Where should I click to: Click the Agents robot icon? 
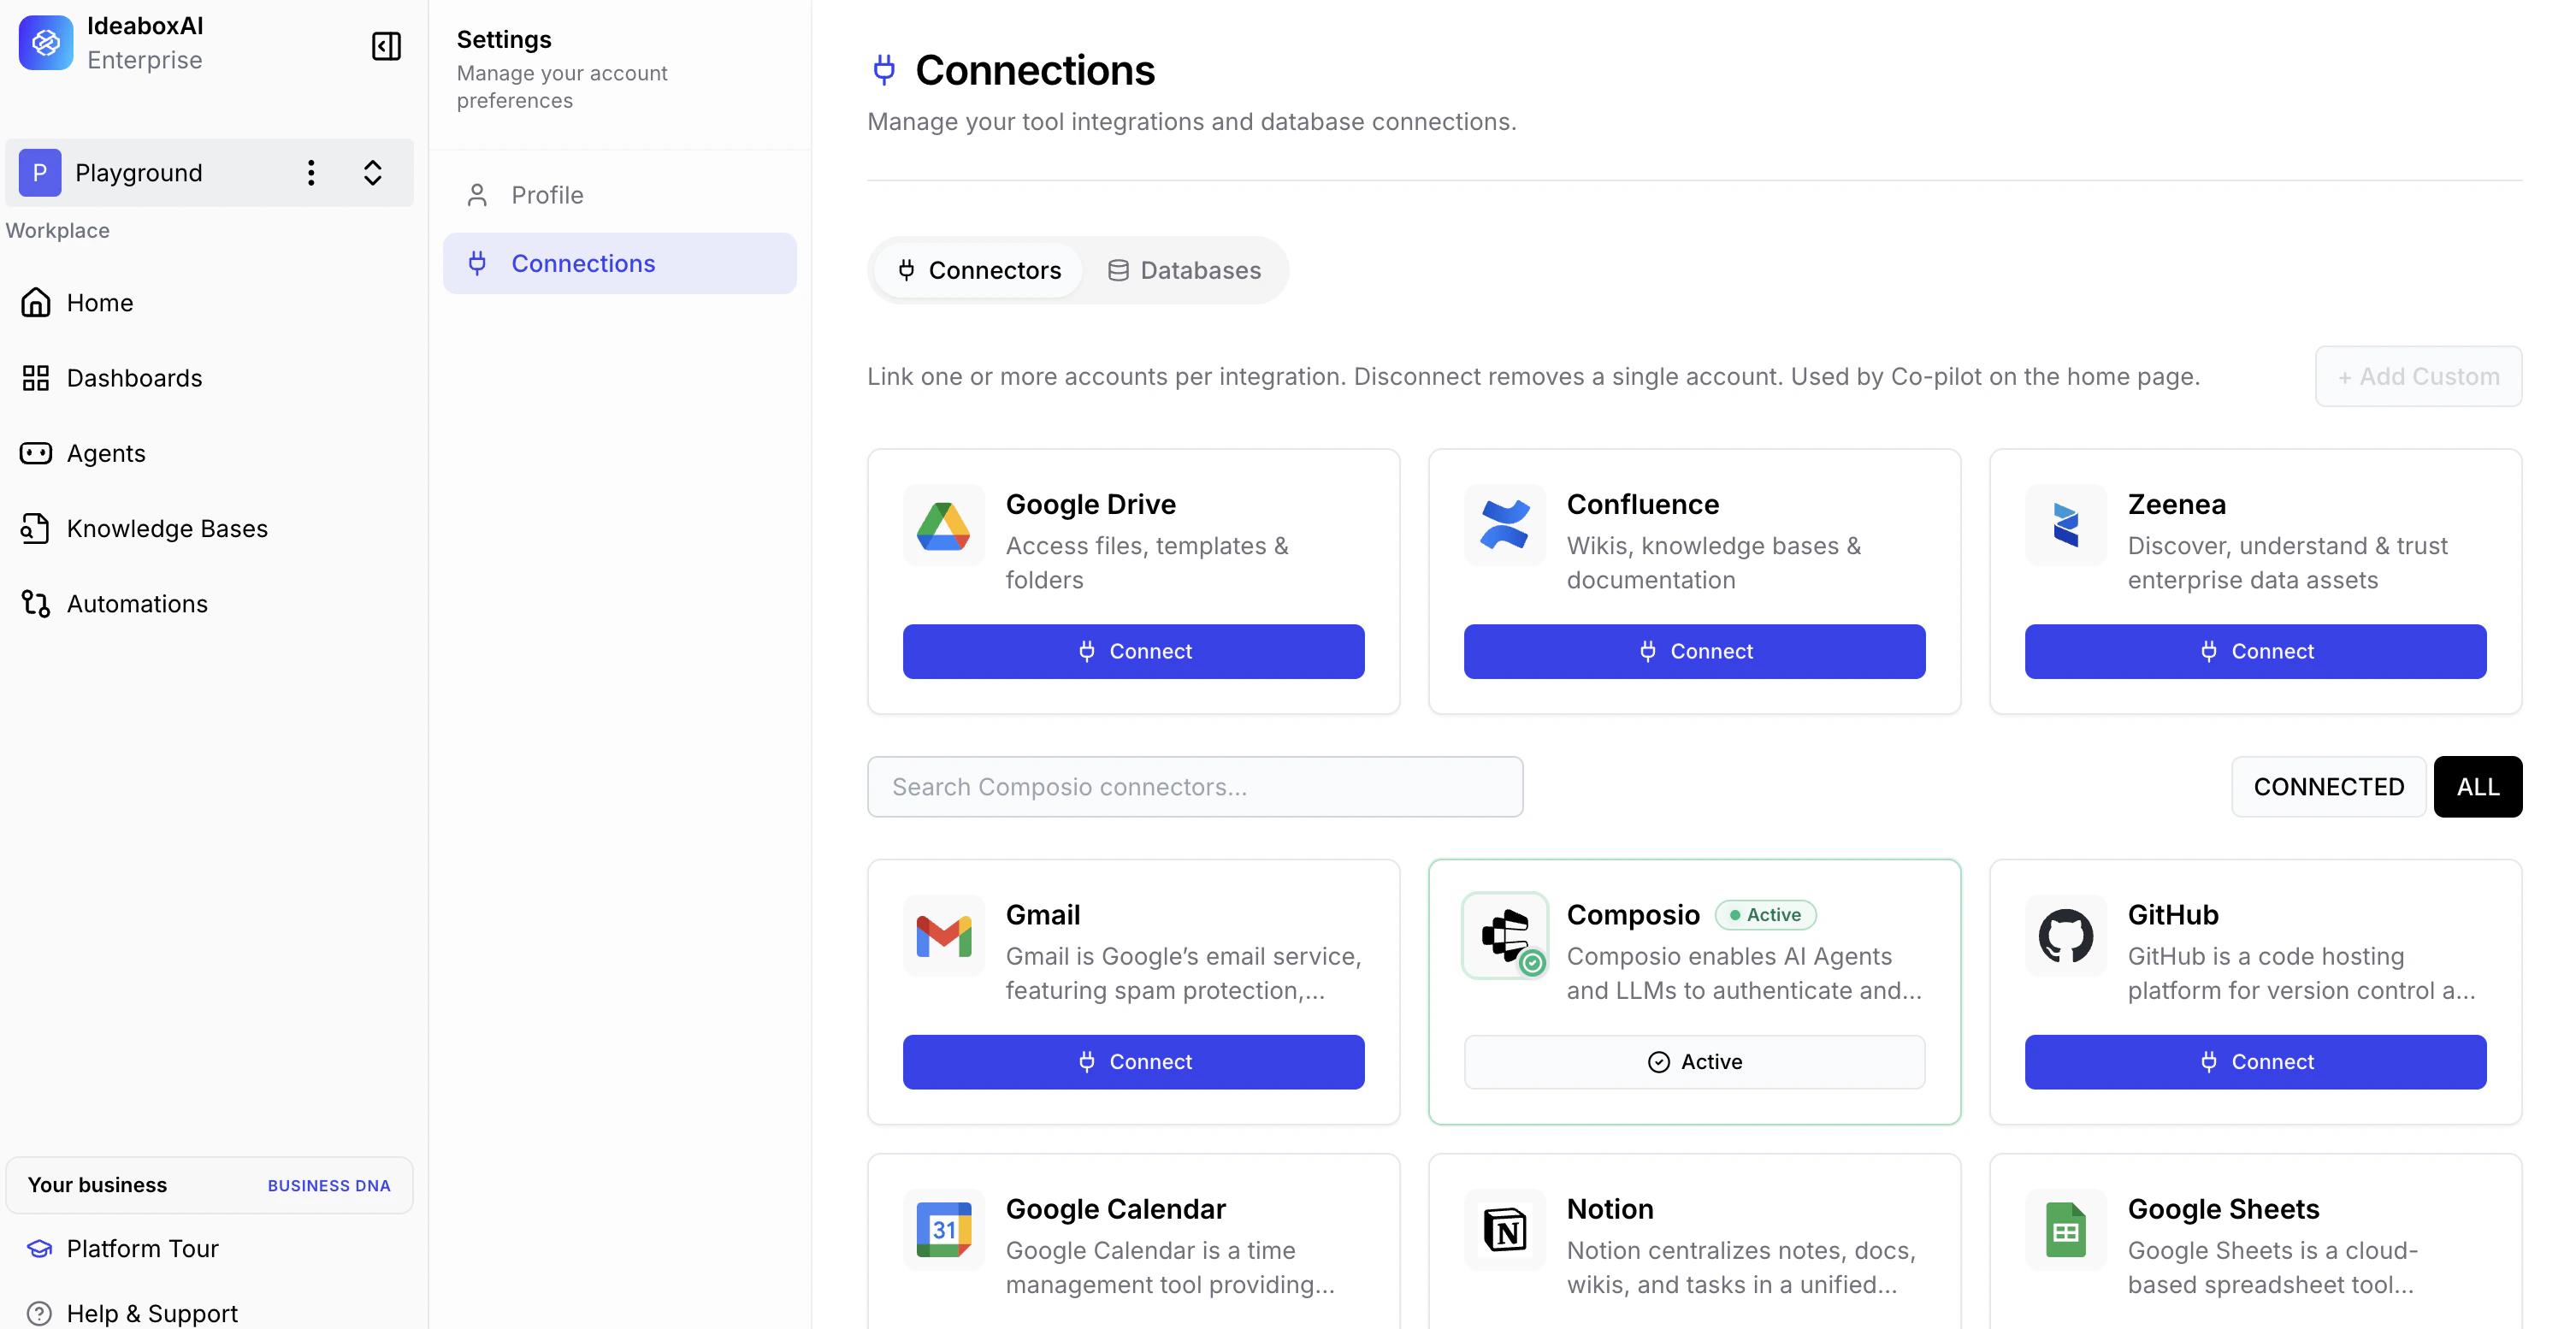tap(36, 453)
